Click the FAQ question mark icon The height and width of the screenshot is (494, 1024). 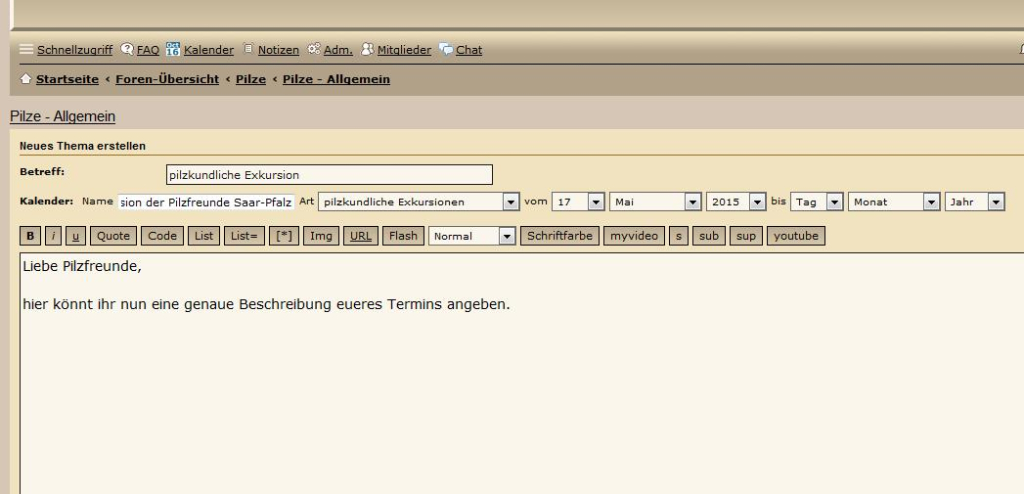[127, 50]
